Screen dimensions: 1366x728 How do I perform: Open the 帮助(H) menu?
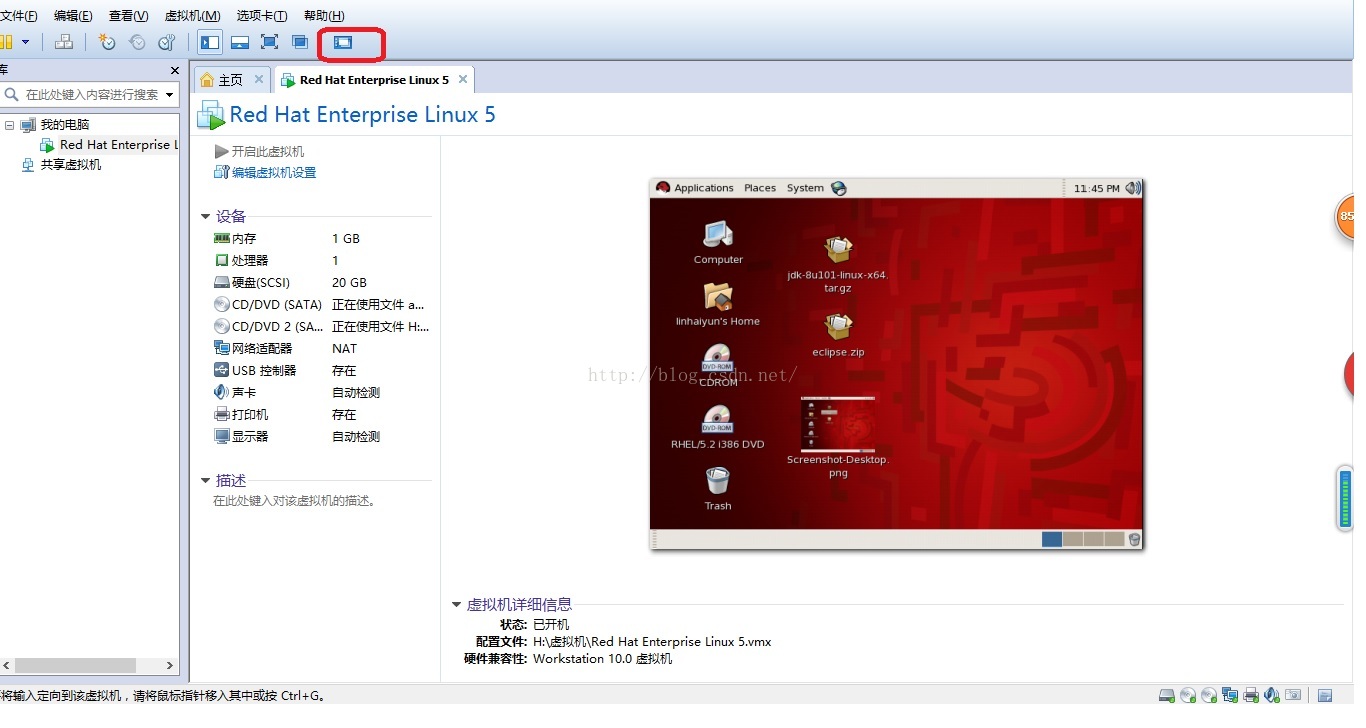click(324, 16)
